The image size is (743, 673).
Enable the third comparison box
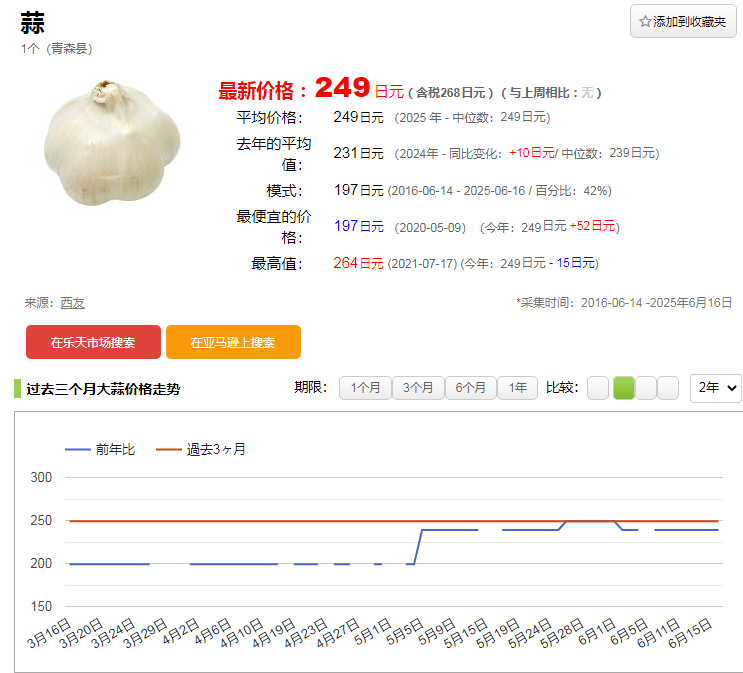point(646,388)
